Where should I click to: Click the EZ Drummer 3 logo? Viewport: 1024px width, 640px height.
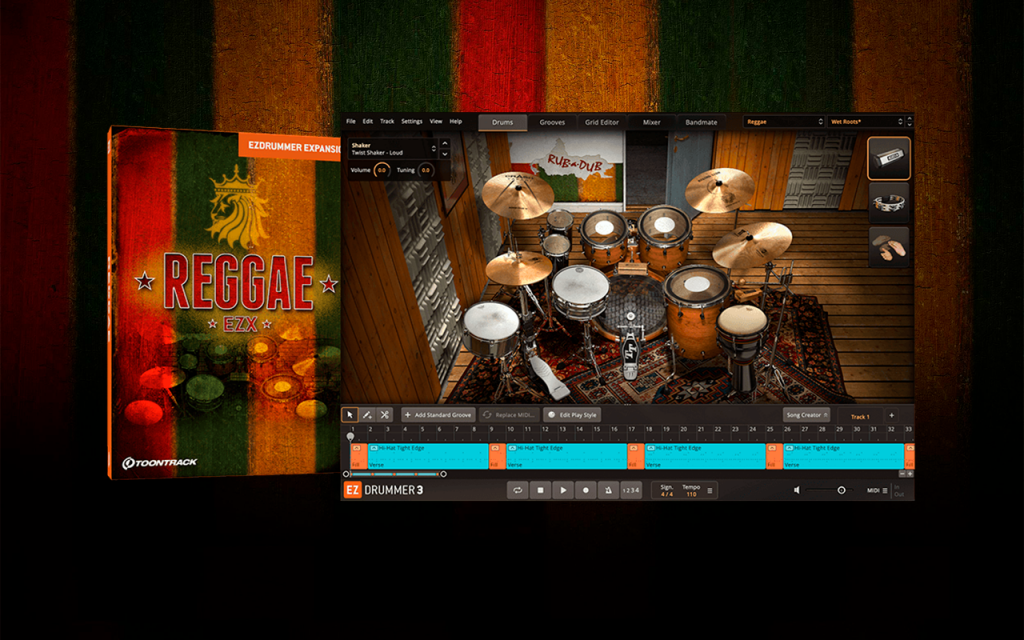click(x=384, y=490)
